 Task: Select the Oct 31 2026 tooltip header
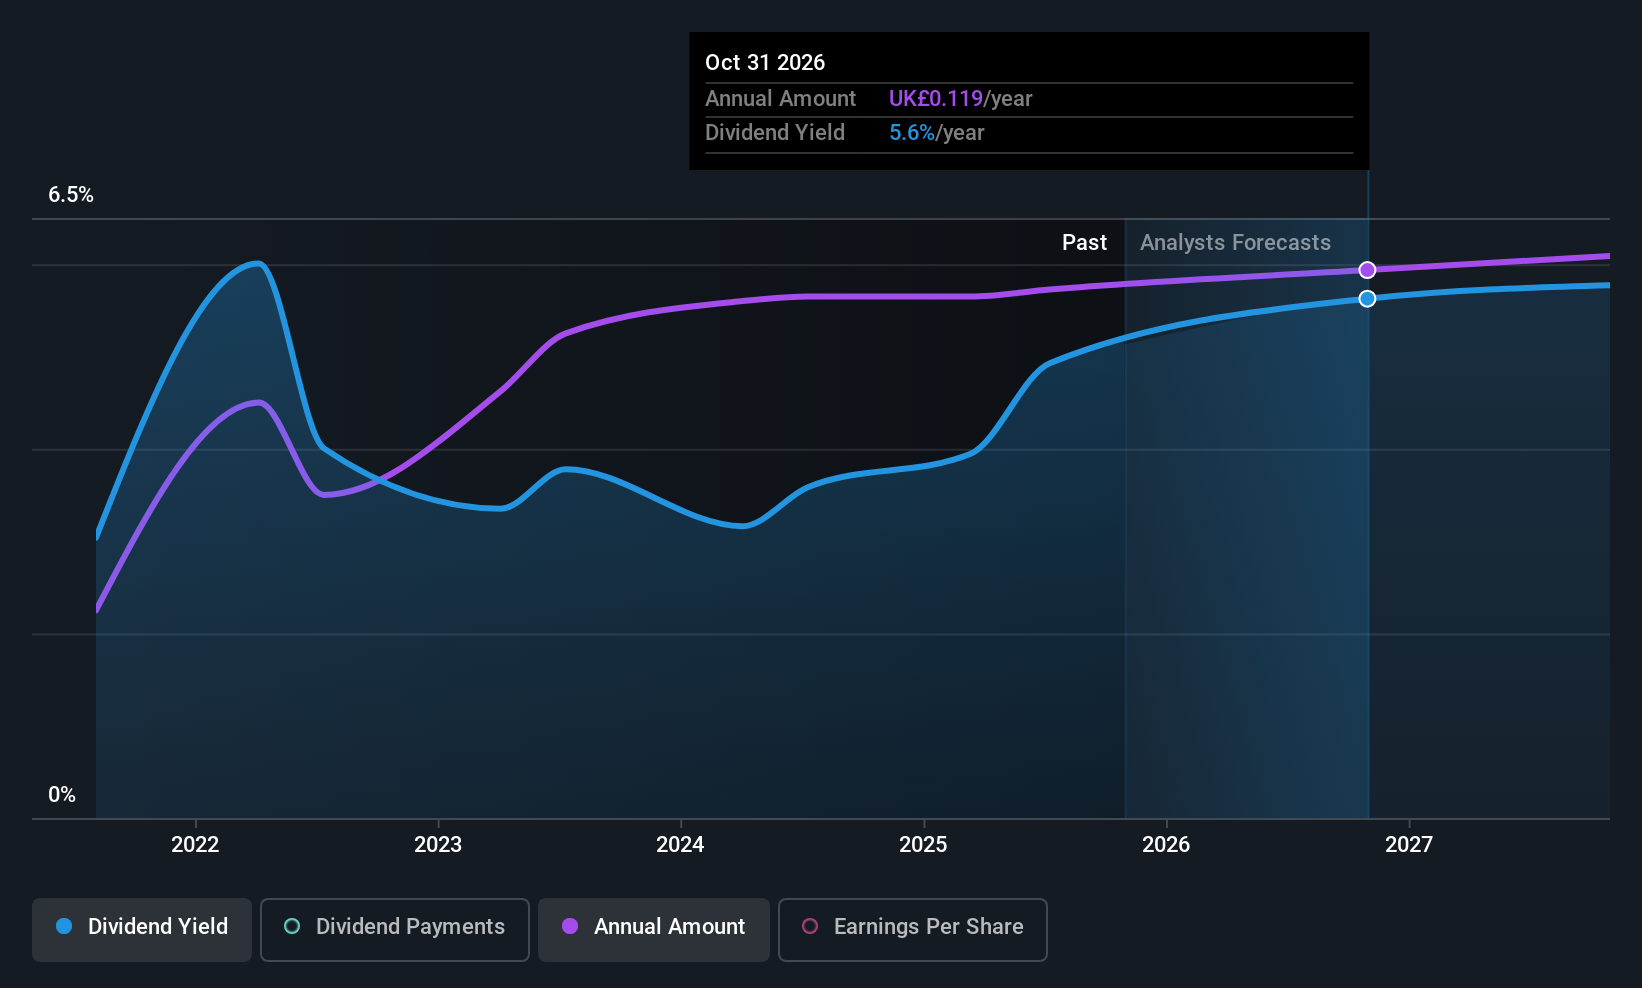(765, 62)
